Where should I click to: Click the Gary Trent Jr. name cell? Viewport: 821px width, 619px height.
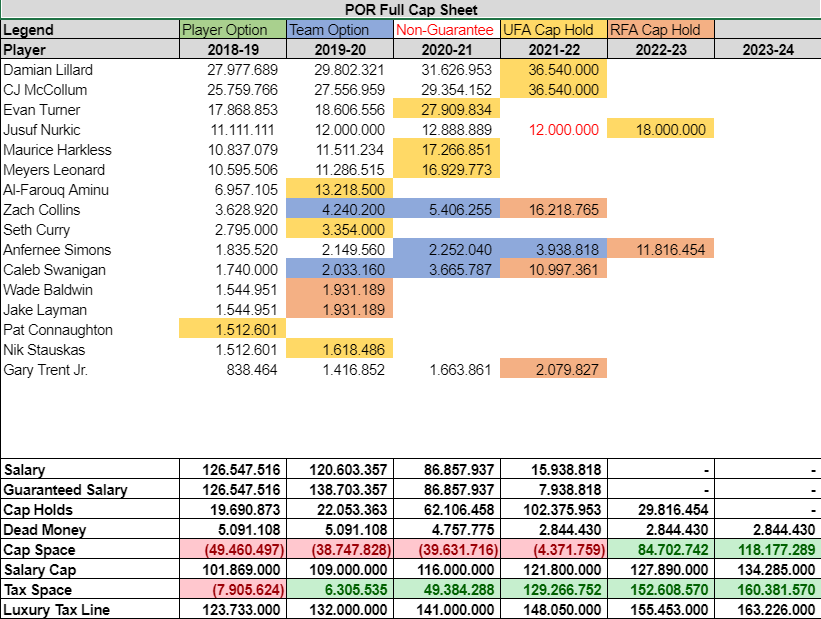[x=89, y=370]
